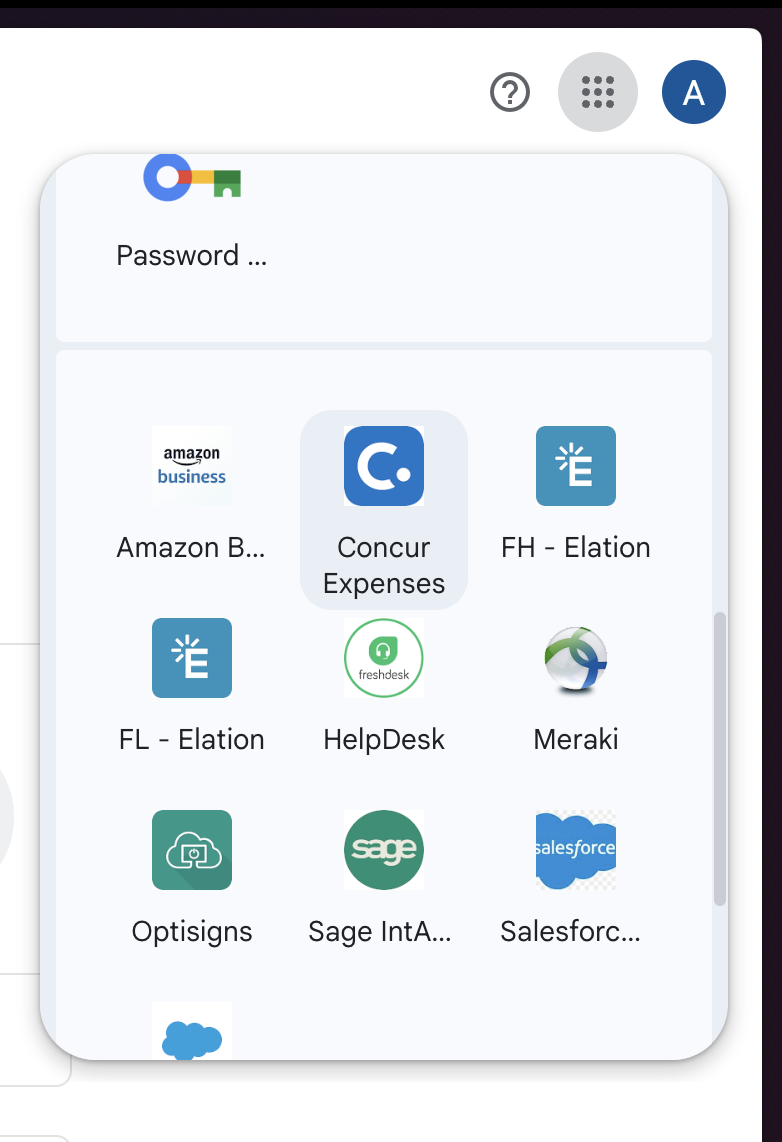This screenshot has width=782, height=1142.
Task: Open the partially visible blue cloud app
Action: point(192,1032)
